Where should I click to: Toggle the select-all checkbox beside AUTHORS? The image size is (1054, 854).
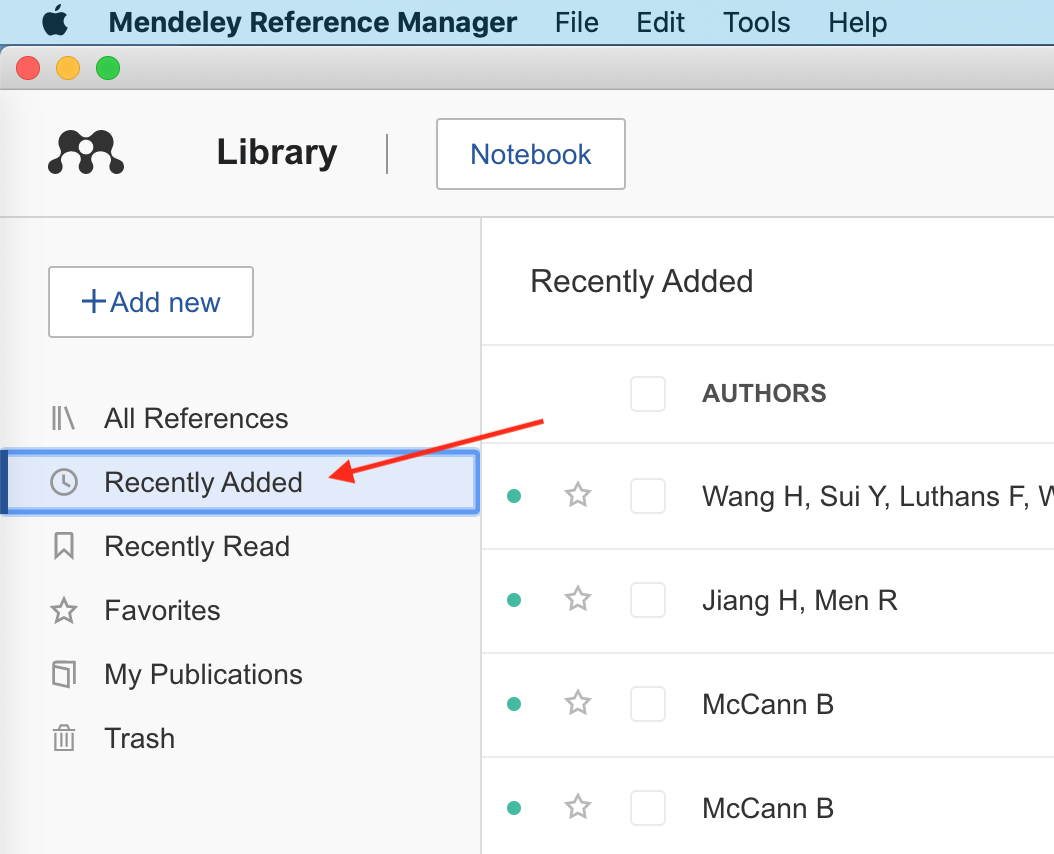[x=648, y=393]
